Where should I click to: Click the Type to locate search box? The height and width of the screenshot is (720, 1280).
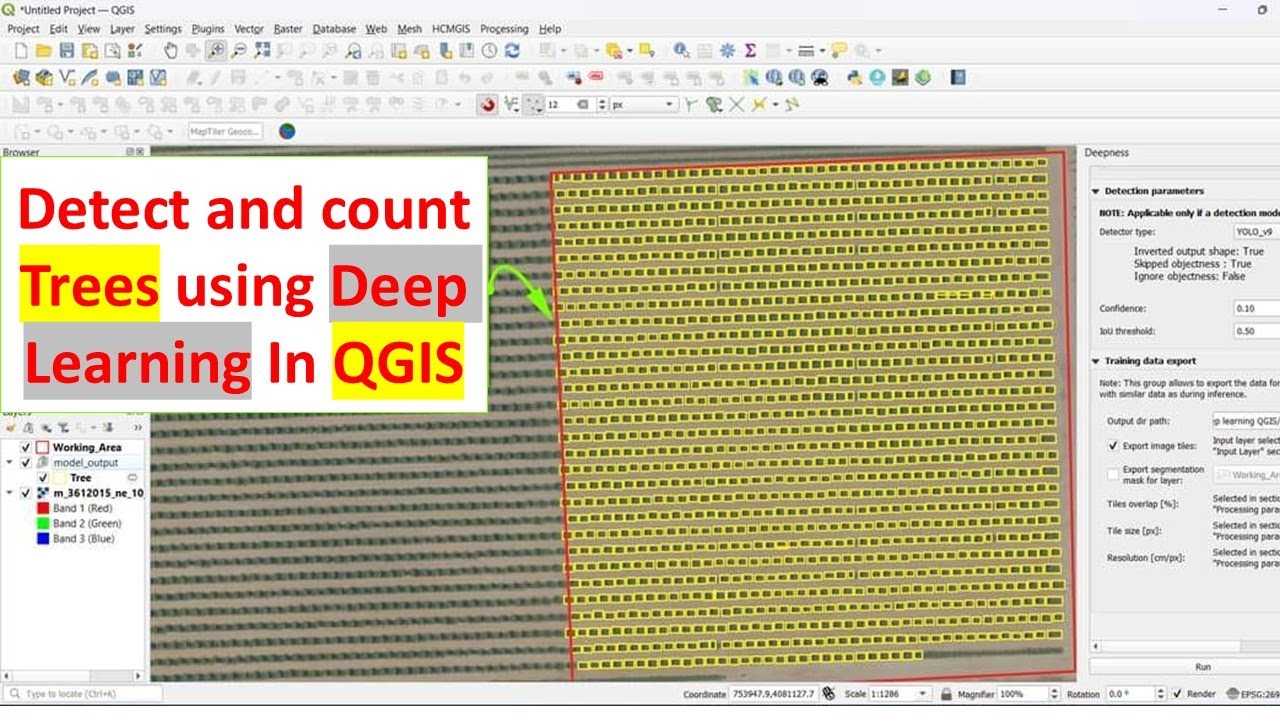point(82,694)
